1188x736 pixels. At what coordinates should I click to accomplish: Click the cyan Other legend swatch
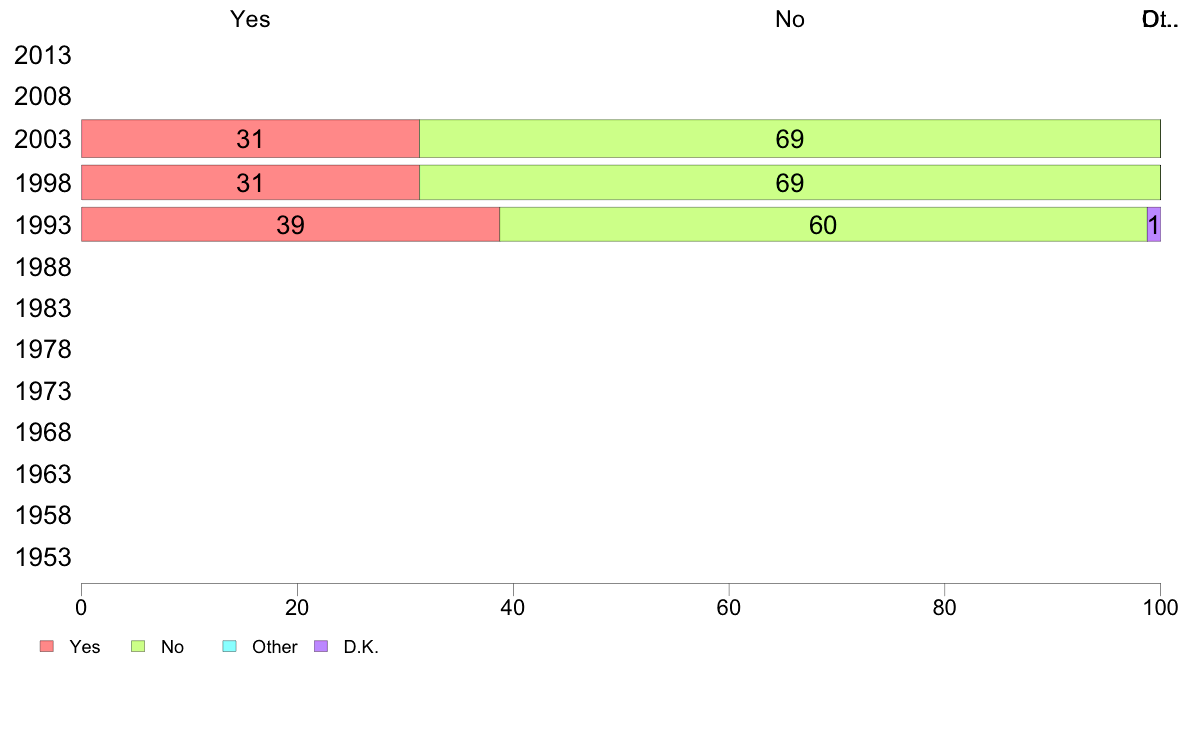pos(230,646)
